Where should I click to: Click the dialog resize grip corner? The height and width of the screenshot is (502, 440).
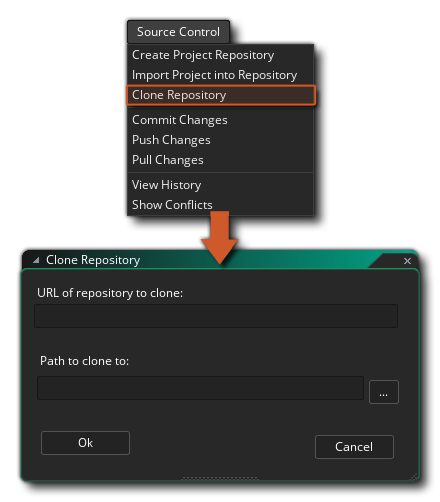pos(413,477)
